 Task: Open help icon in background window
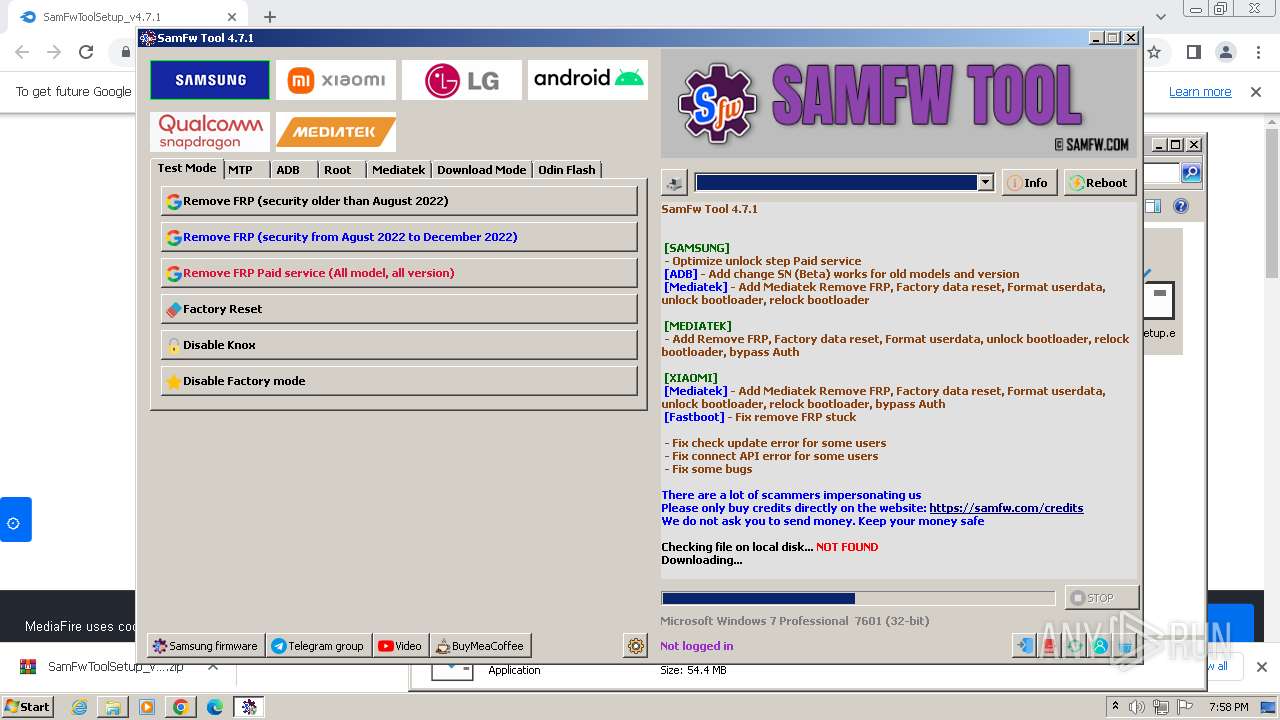click(x=1181, y=206)
